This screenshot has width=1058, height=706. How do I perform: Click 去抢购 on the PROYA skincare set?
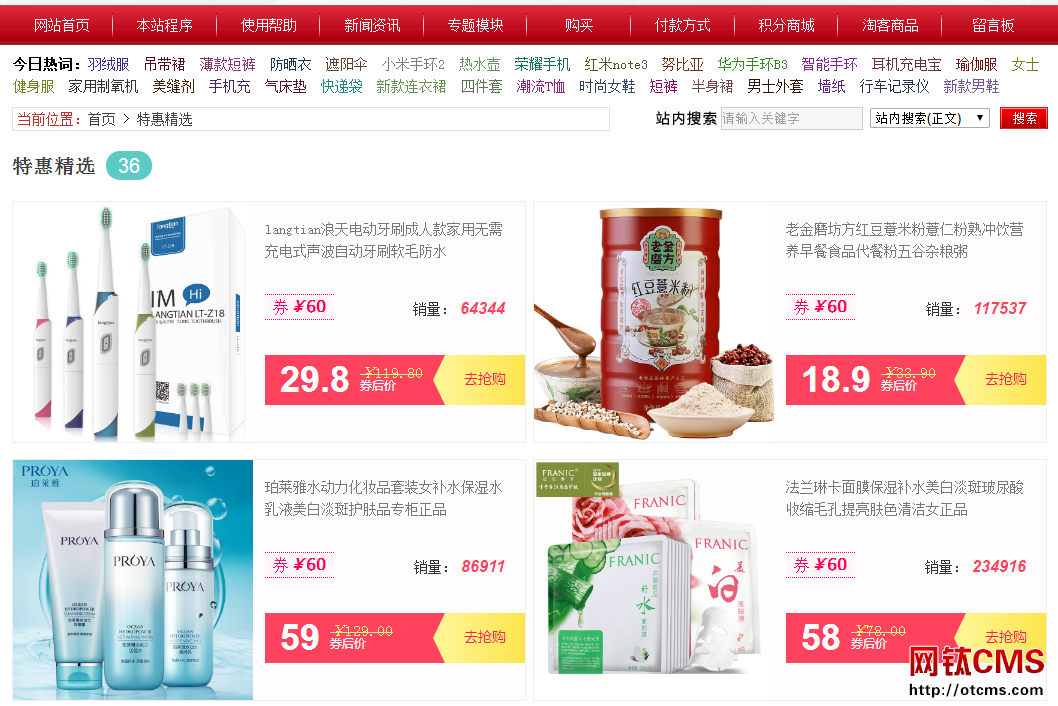coord(484,637)
